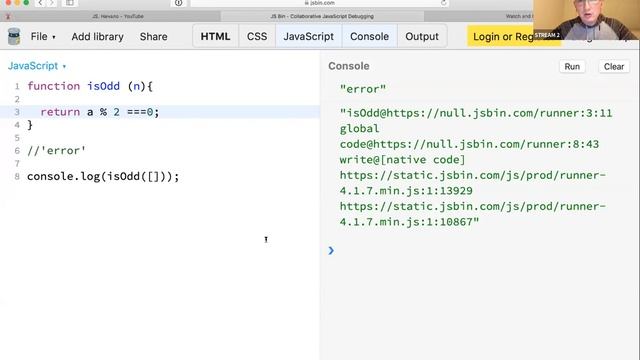Click the browser forward arrow
The height and width of the screenshot is (360, 640).
[x=52, y=3]
